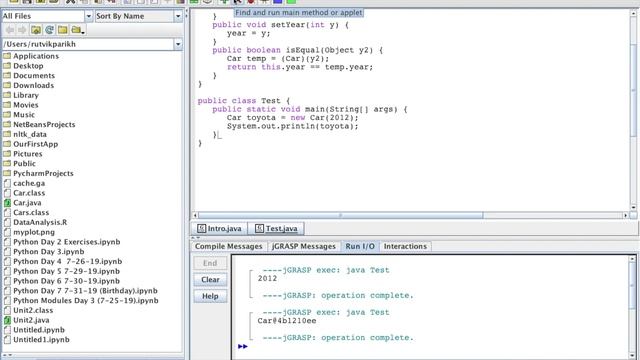The height and width of the screenshot is (360, 640).
Task: Select Python Modules Day 3 (7-25-19).ipynb
Action: click(86, 301)
